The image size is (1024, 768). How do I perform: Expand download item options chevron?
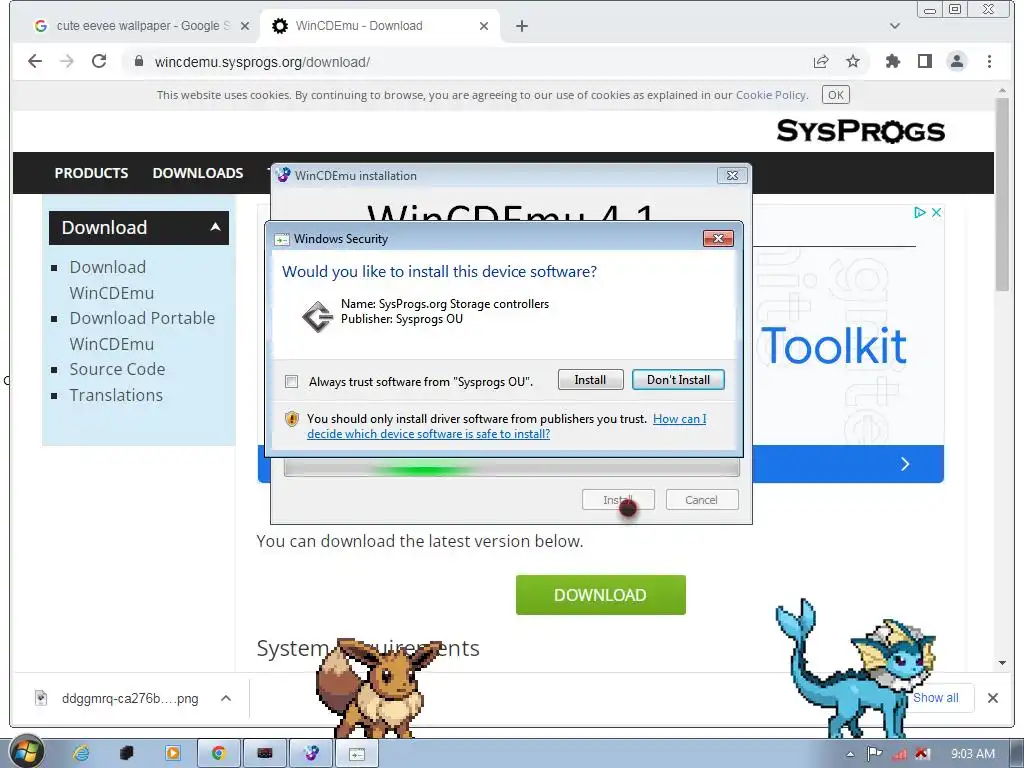tap(226, 698)
